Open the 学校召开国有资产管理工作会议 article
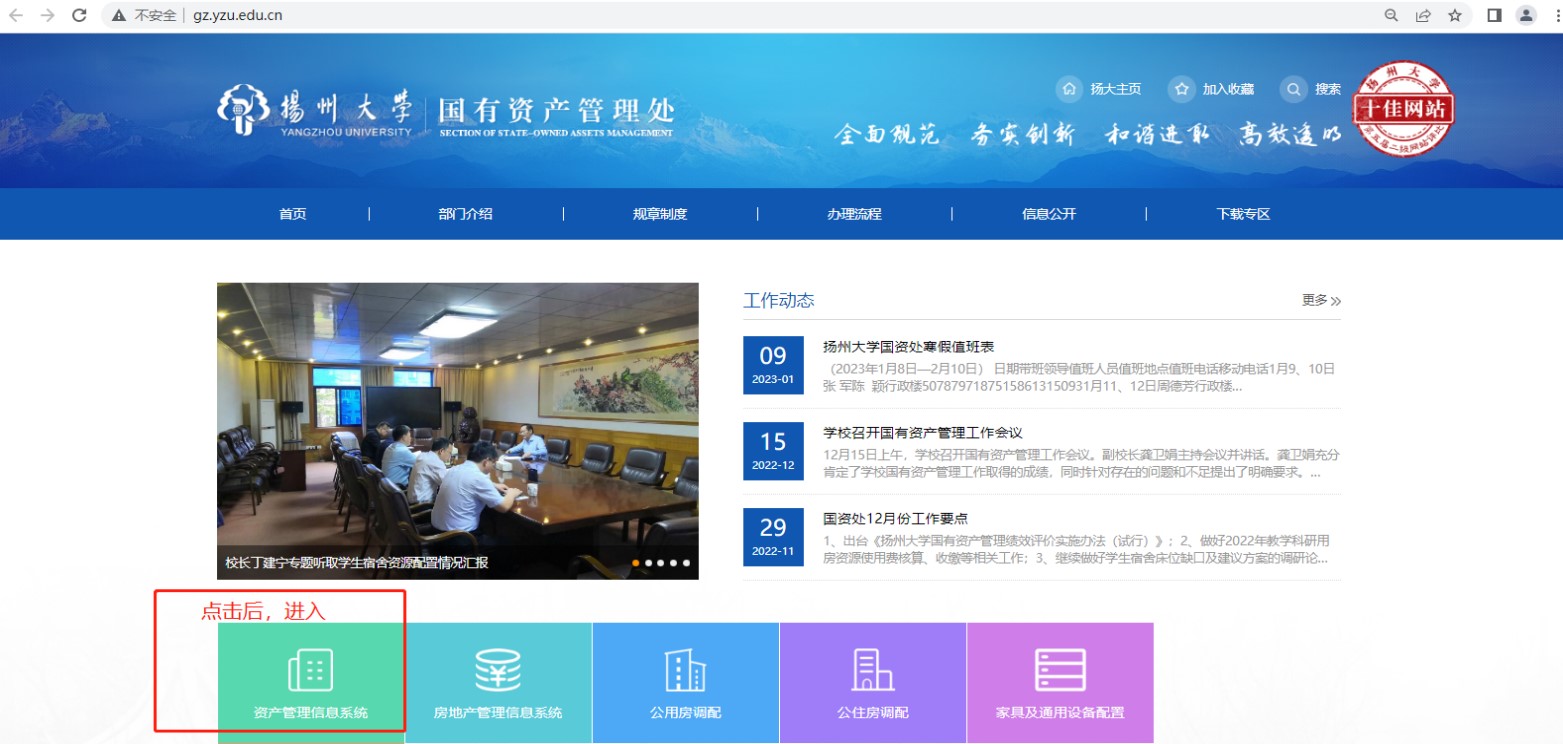Image resolution: width=1563 pixels, height=744 pixels. point(922,433)
